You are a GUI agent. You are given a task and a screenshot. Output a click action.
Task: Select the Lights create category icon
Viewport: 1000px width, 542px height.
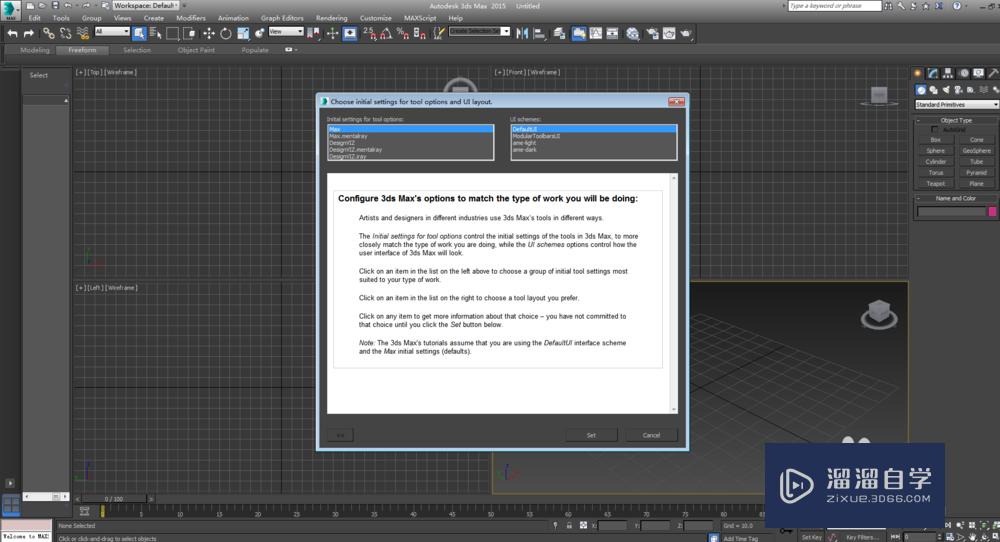pos(946,90)
